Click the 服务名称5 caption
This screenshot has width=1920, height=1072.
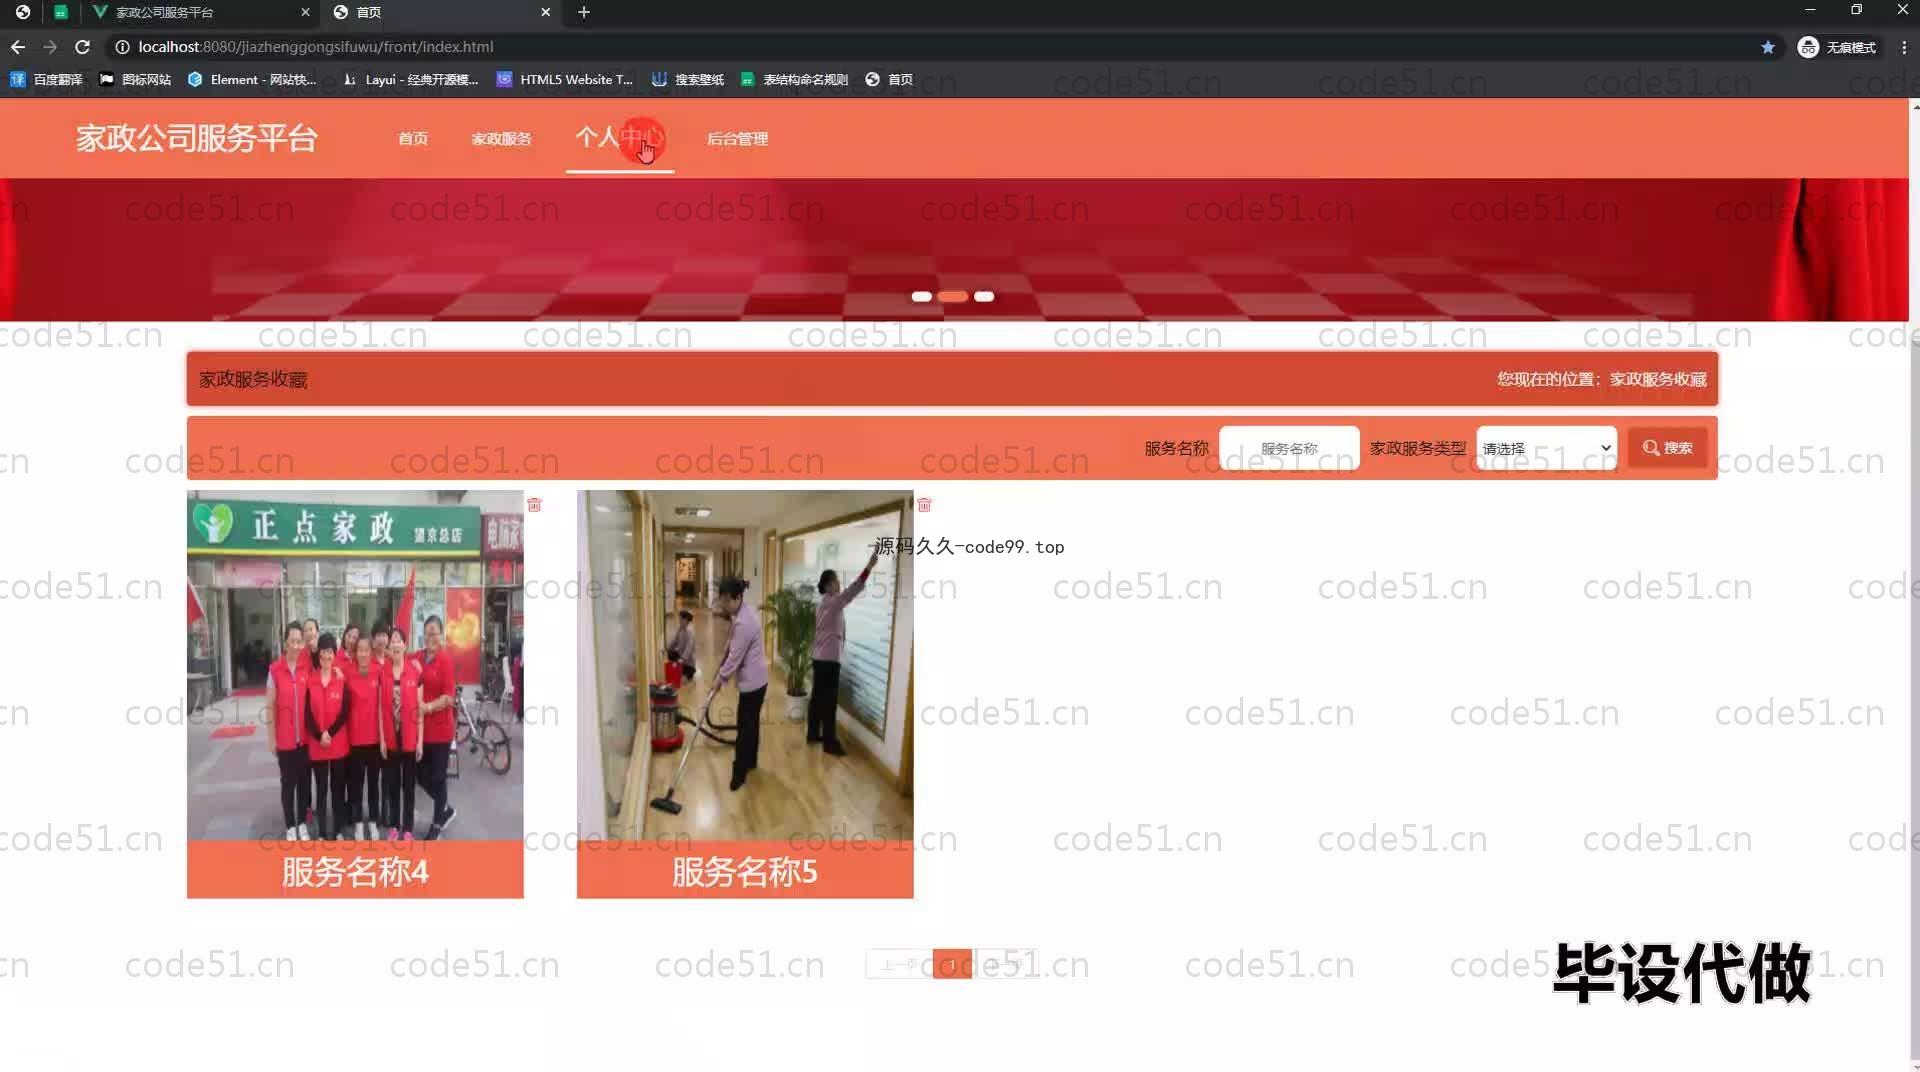click(x=745, y=871)
